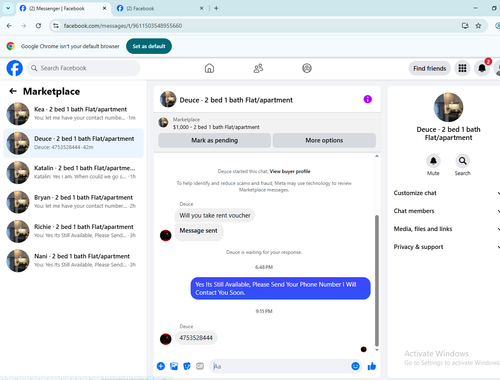Click the 'Message sent' bubble
Image resolution: width=500 pixels, height=380 pixels.
point(199,231)
